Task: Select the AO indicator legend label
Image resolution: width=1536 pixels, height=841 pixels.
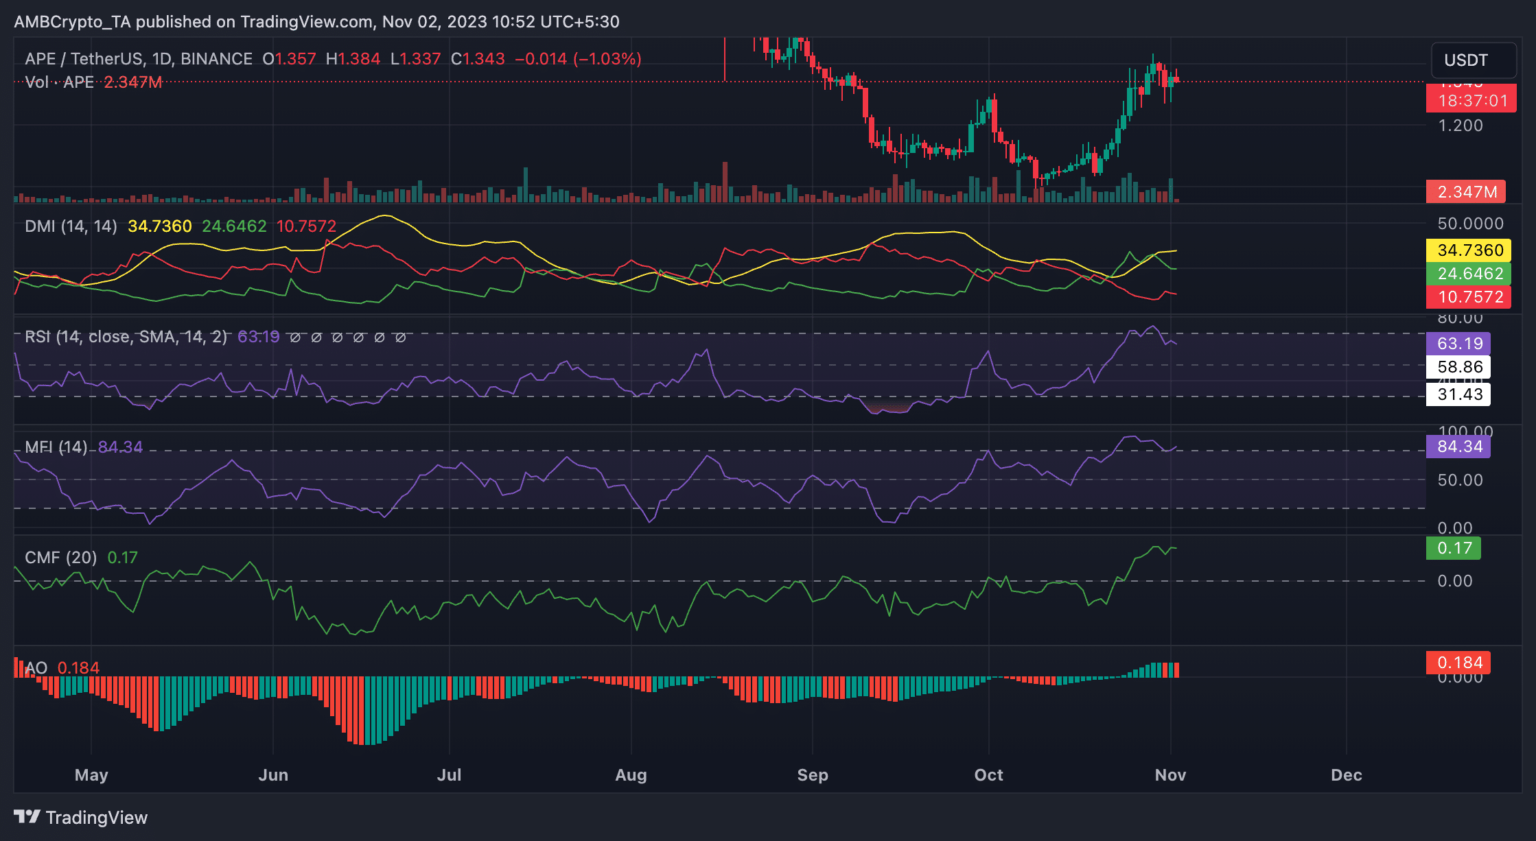Action: pos(36,668)
